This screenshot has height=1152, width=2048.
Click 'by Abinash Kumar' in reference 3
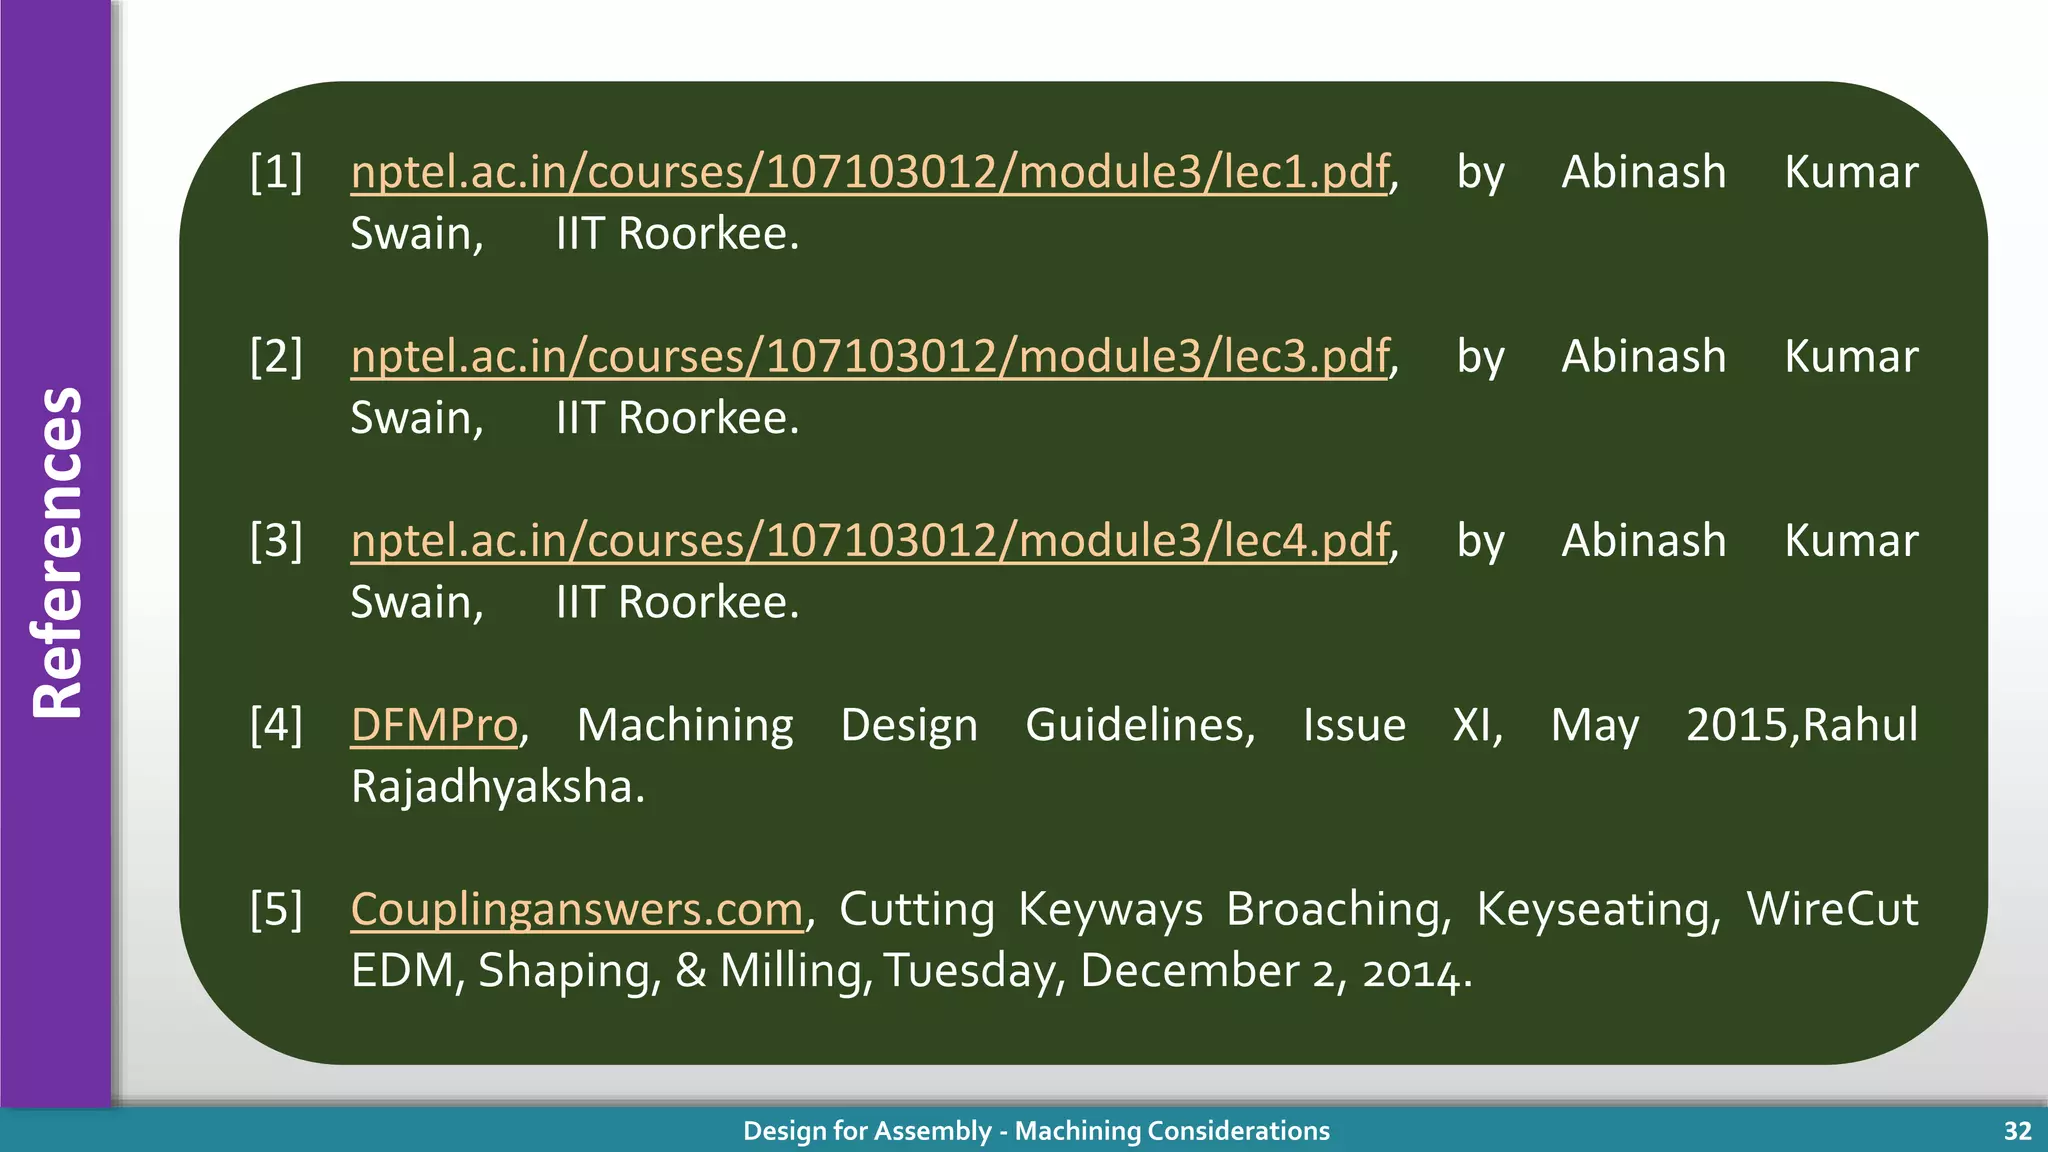pyautogui.click(x=1688, y=541)
